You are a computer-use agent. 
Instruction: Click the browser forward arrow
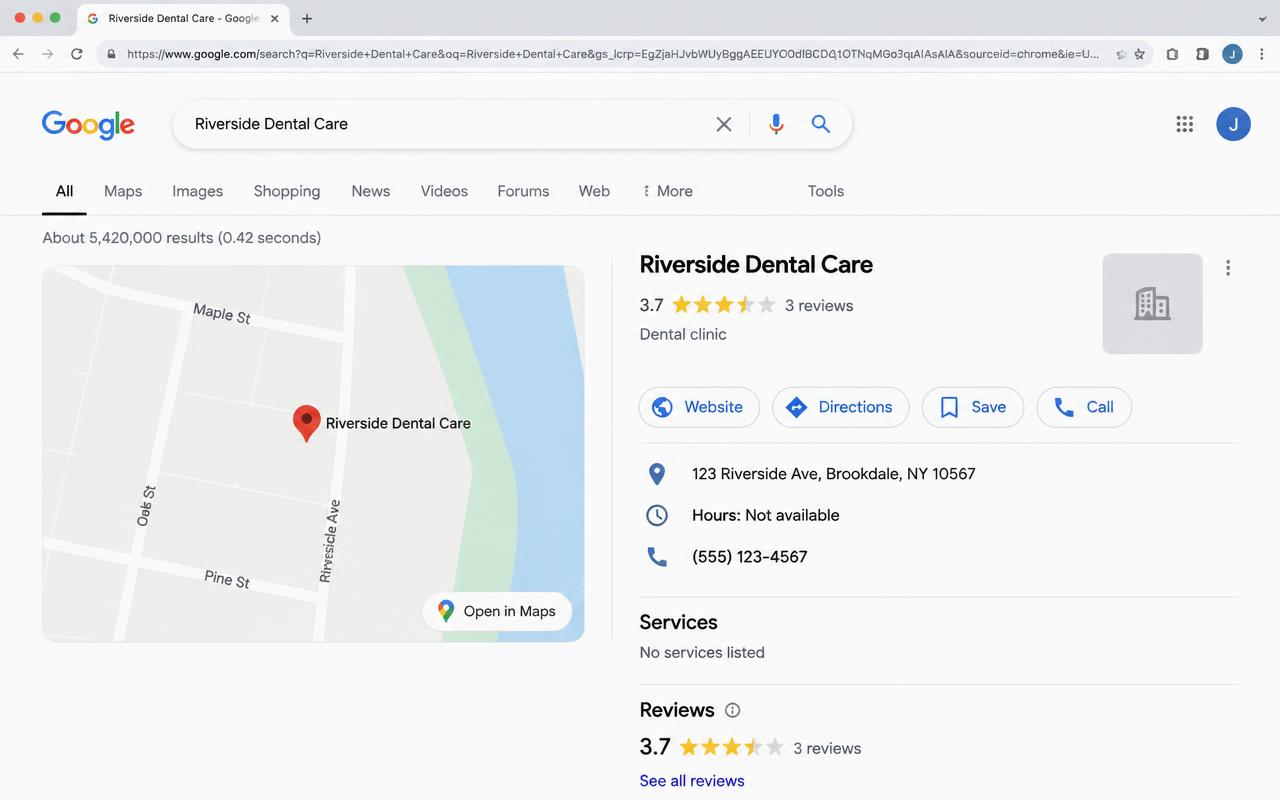click(x=47, y=54)
